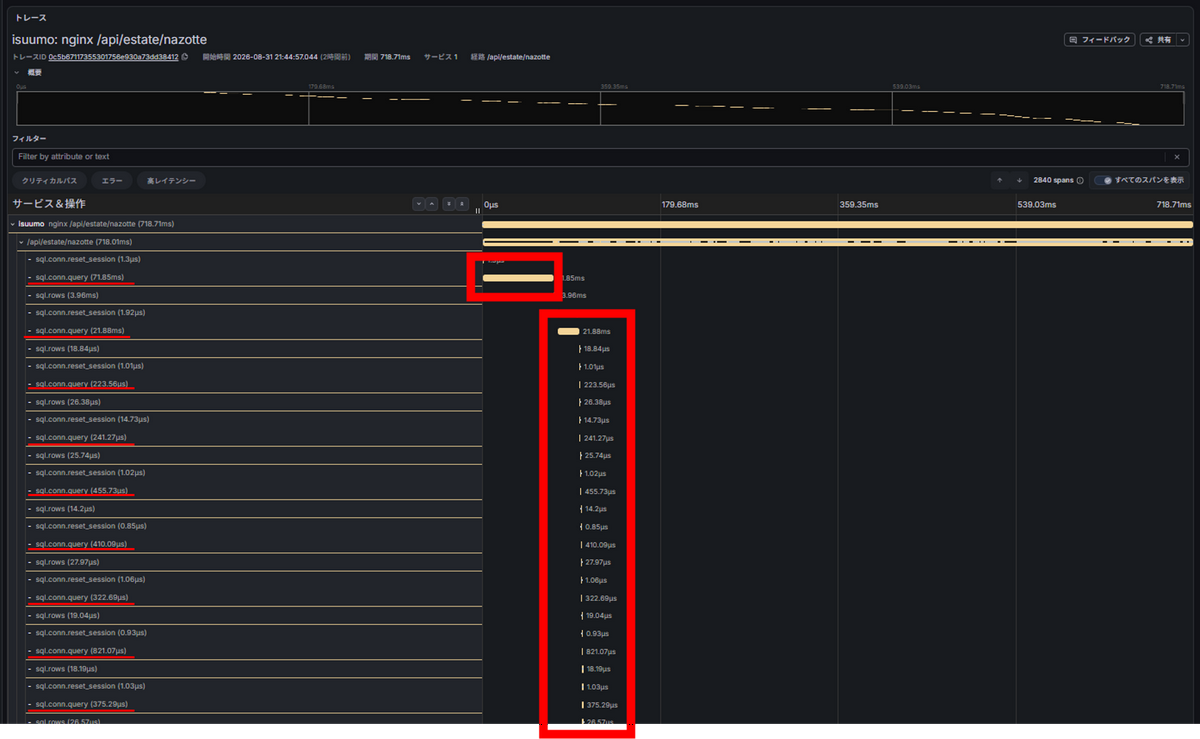Copy the trace ID with the copy icon
1200x739 pixels.
[185, 57]
